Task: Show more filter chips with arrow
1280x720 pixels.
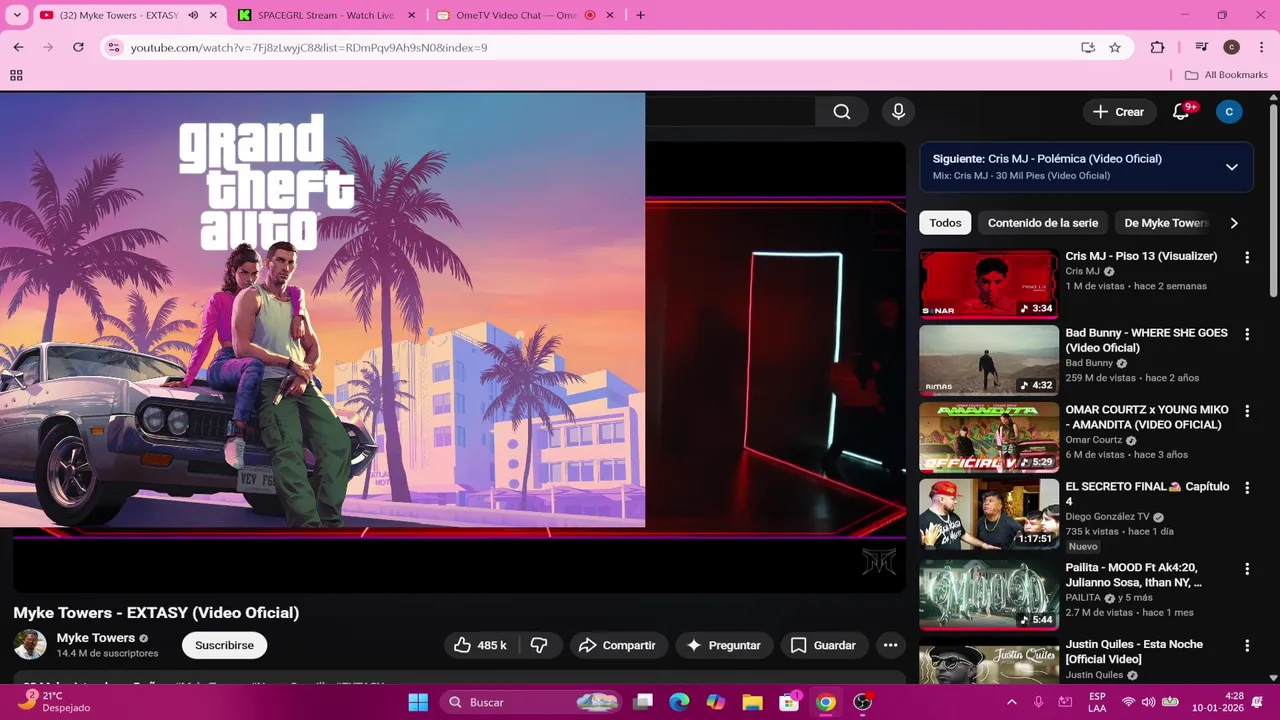Action: [1234, 223]
